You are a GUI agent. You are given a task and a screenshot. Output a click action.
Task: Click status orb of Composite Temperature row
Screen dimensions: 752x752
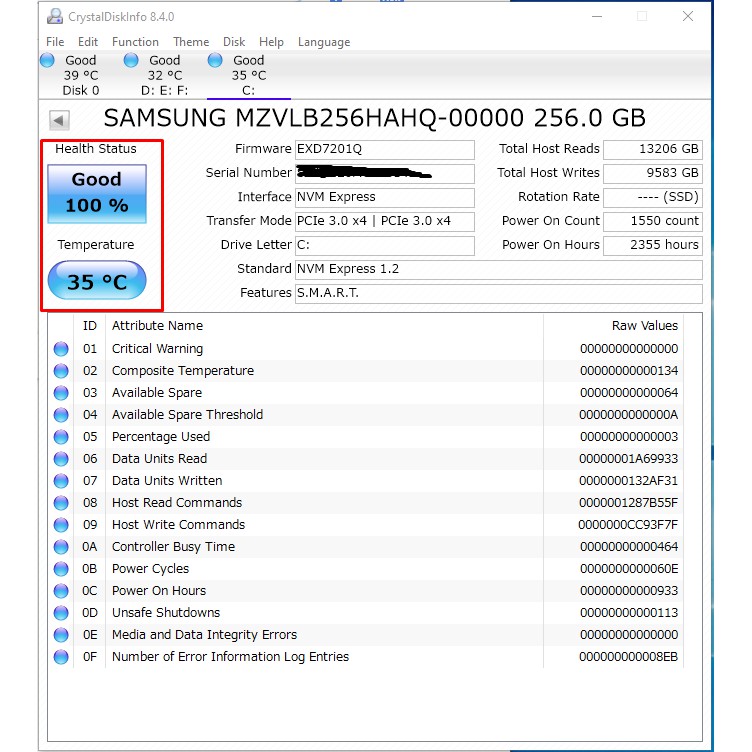[x=61, y=371]
